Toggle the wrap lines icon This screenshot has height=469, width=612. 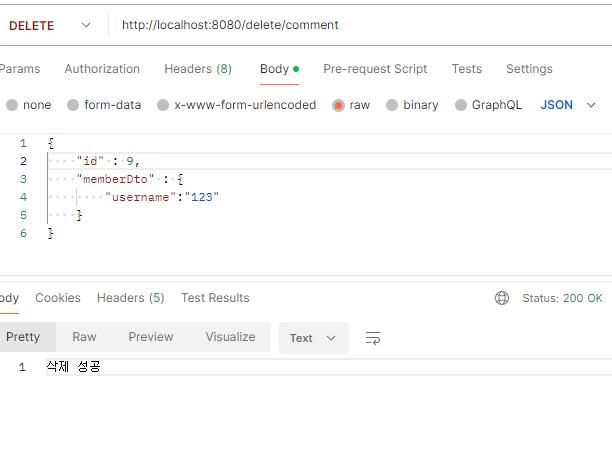pyautogui.click(x=373, y=338)
